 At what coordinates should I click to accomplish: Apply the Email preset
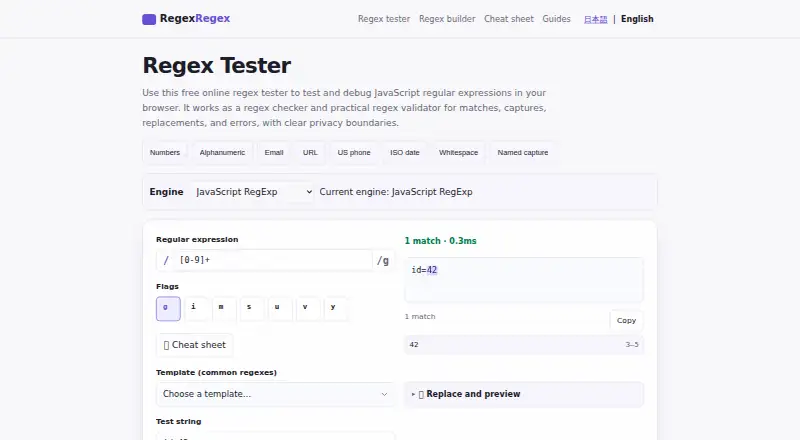[x=273, y=153]
